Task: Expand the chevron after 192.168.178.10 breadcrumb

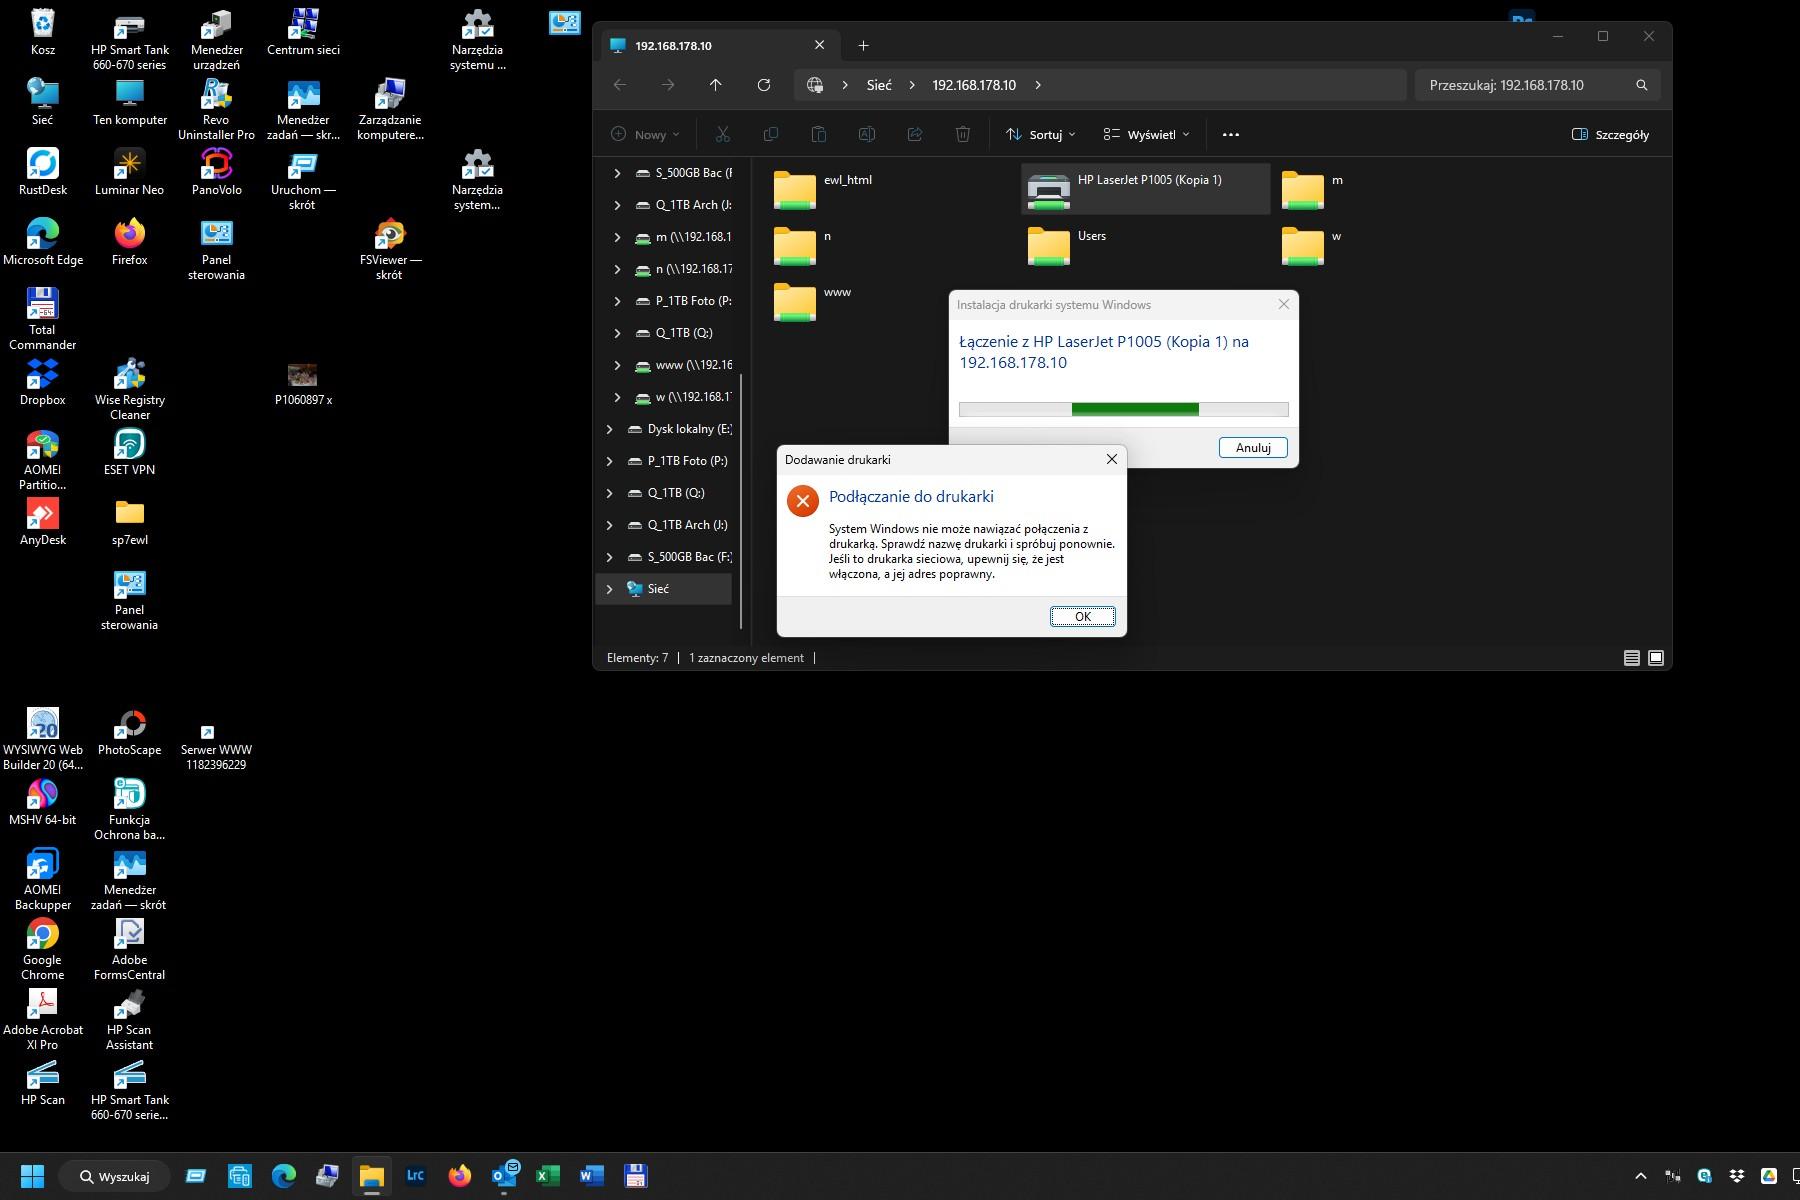Action: pos(1038,85)
